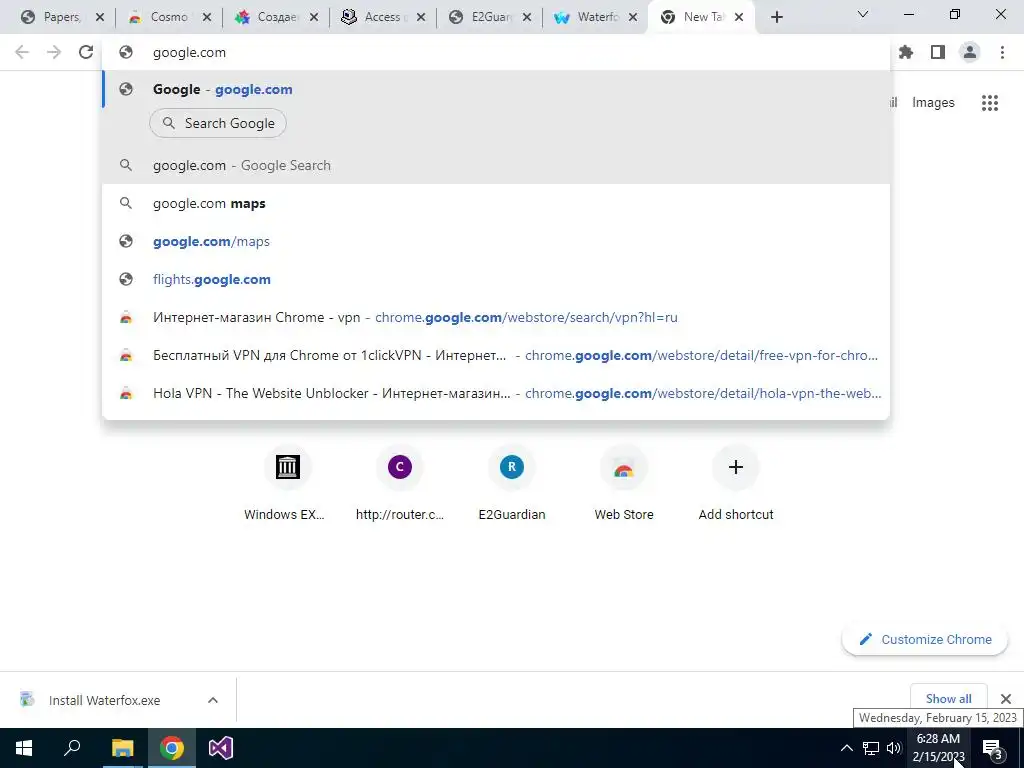Select the google.com/maps URL suggestion
This screenshot has height=768, width=1024.
(x=496, y=242)
